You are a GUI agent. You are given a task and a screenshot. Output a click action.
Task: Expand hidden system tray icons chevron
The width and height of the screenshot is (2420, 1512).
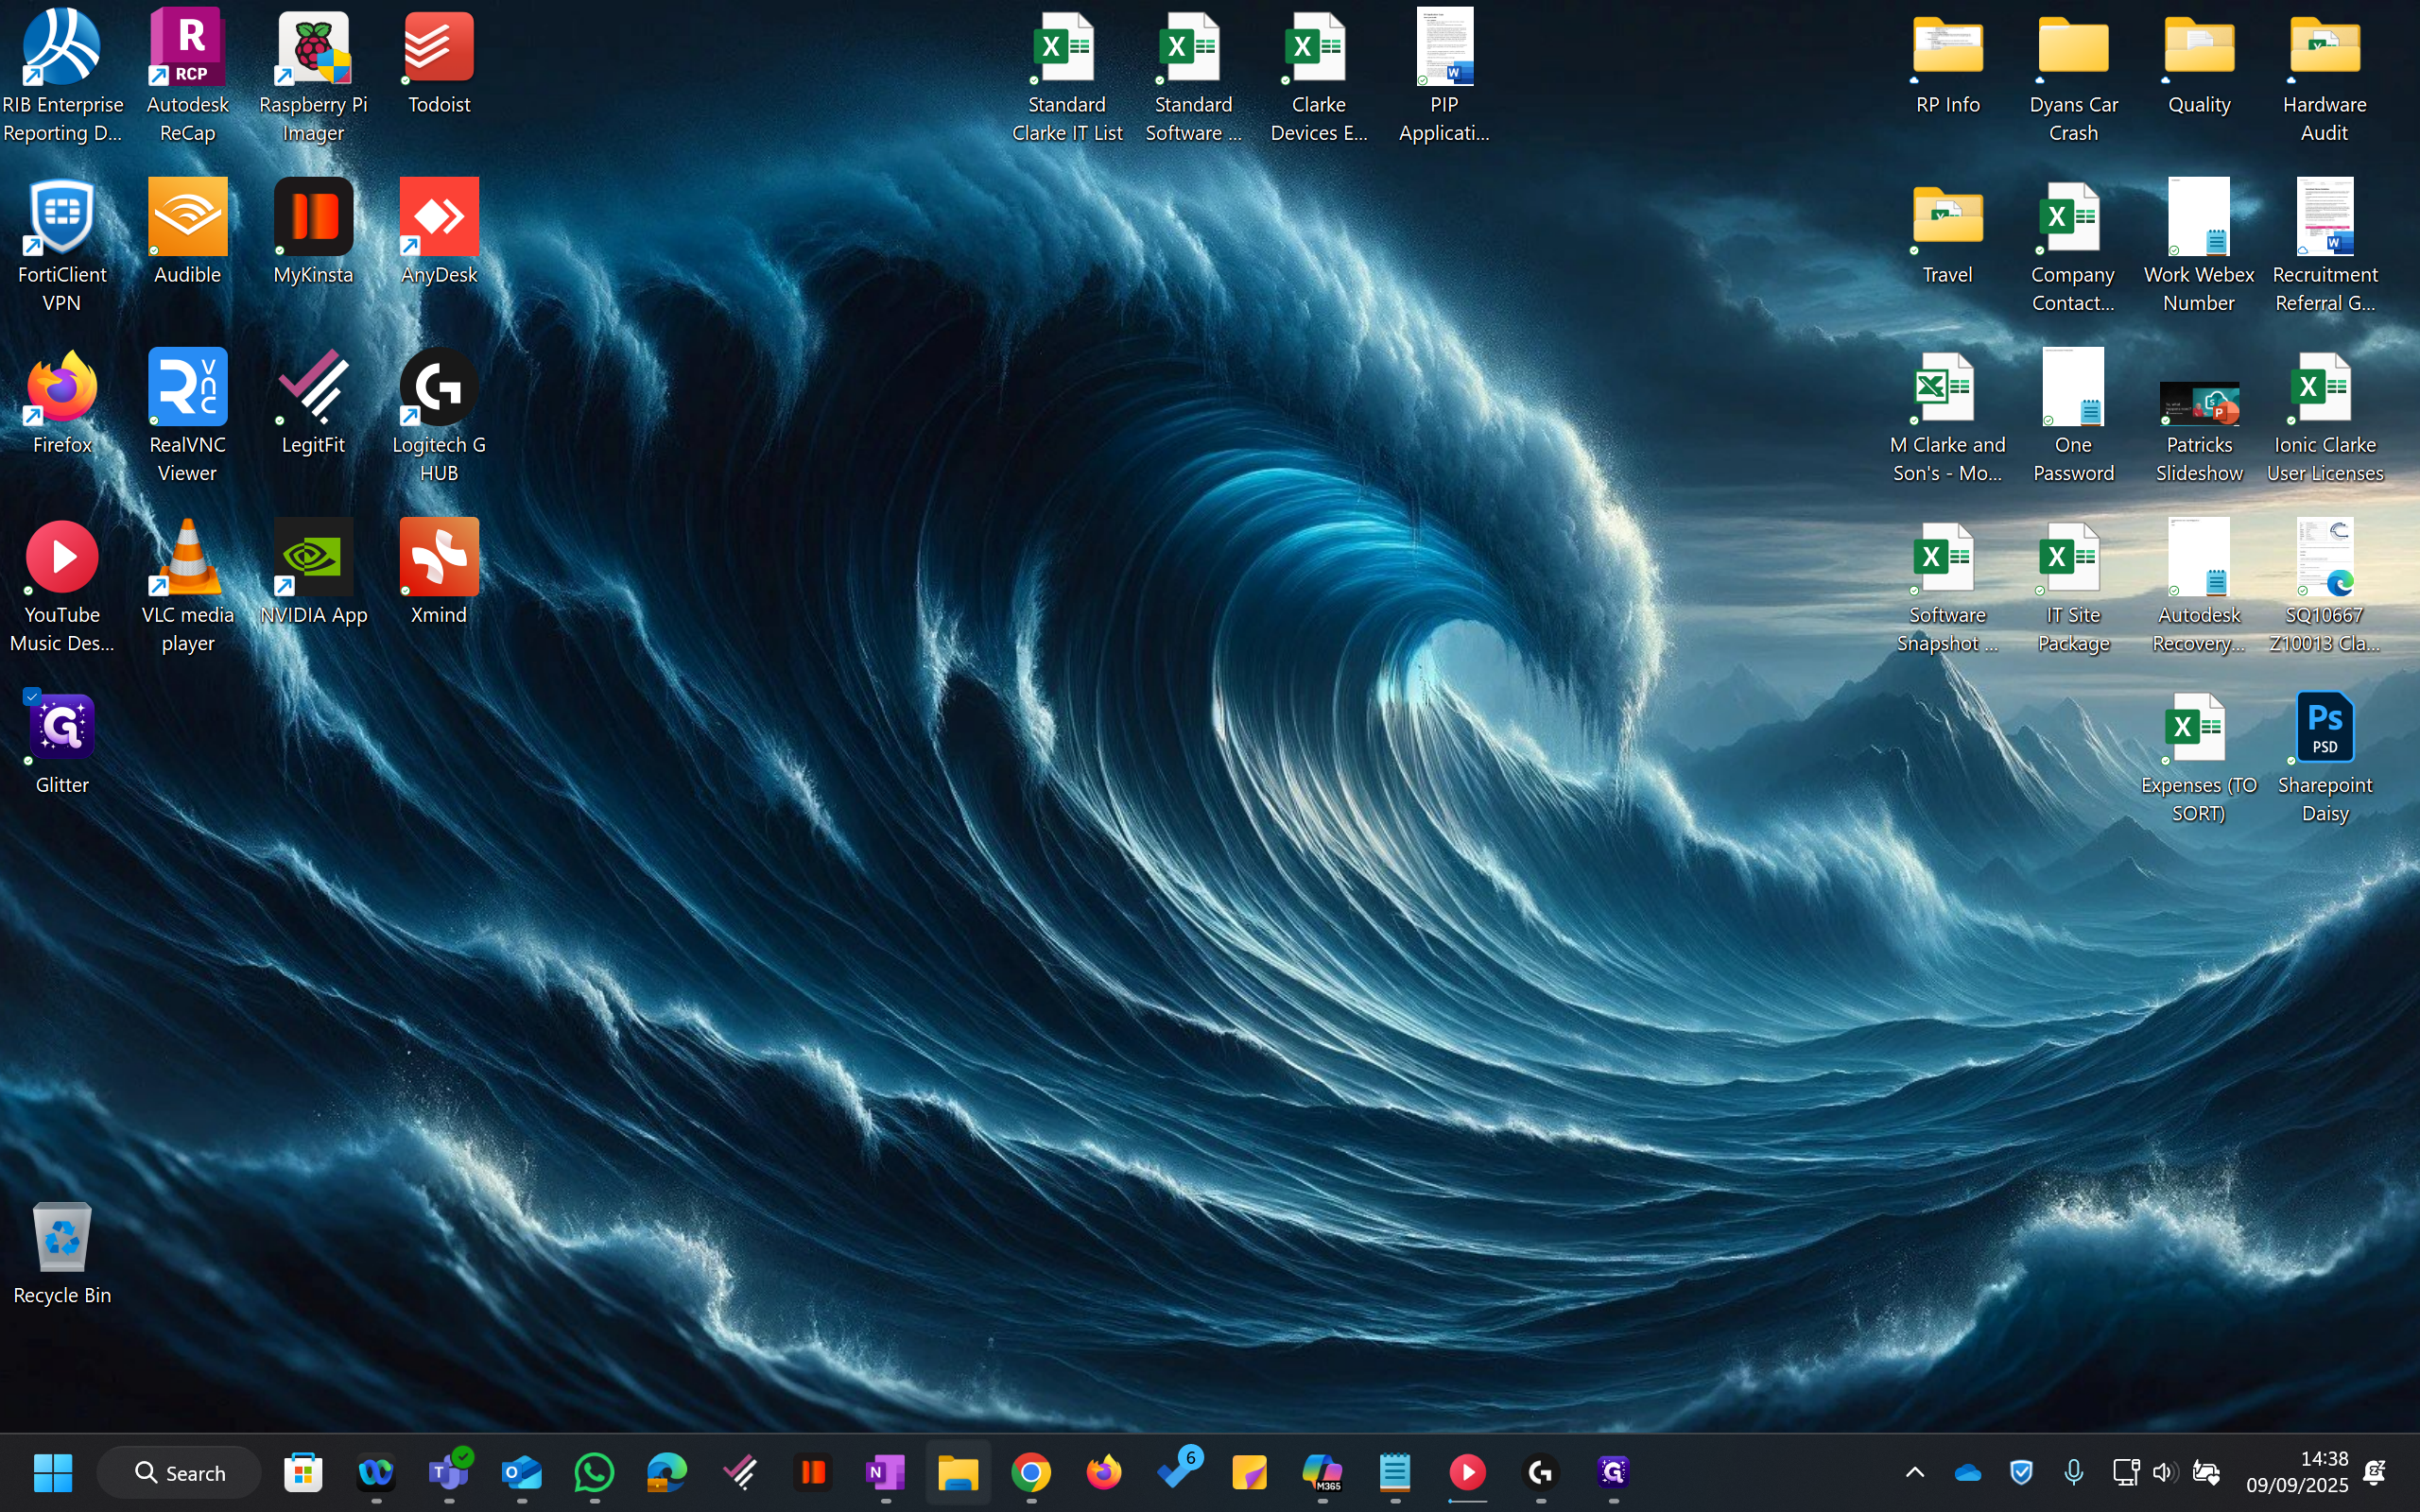tap(1913, 1472)
